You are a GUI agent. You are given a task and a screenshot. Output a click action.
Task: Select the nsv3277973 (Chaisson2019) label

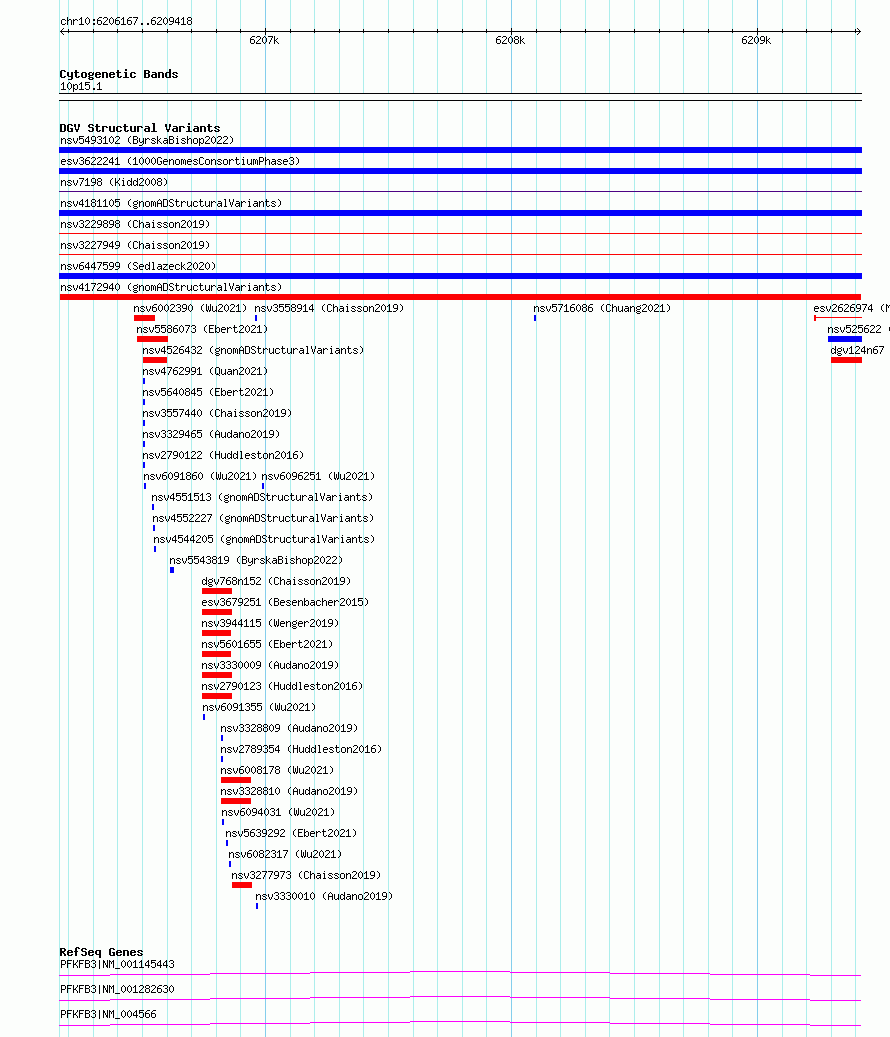[x=306, y=876]
